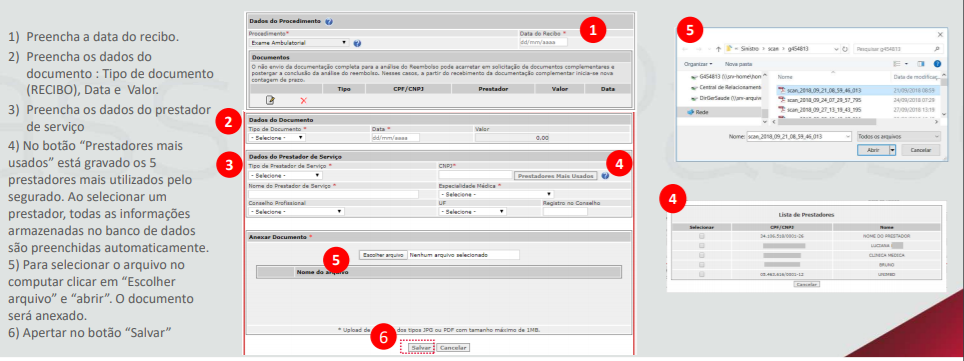Image resolution: width=964 pixels, height=361 pixels.
Task: Click help icon next to Exame Ambulatorial dropdown
Action: [357, 43]
